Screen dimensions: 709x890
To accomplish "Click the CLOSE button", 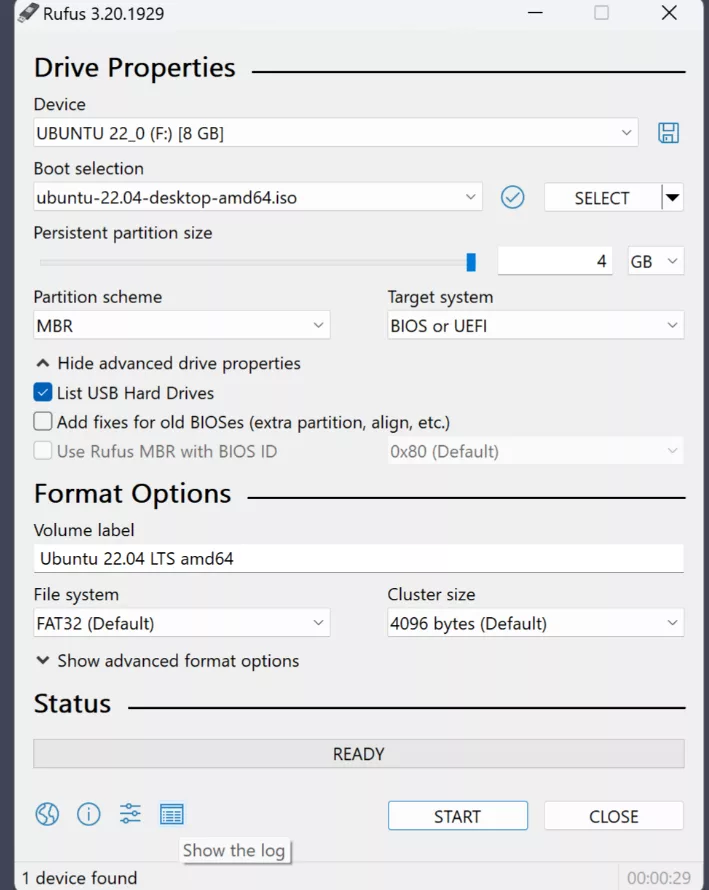I will pos(613,816).
